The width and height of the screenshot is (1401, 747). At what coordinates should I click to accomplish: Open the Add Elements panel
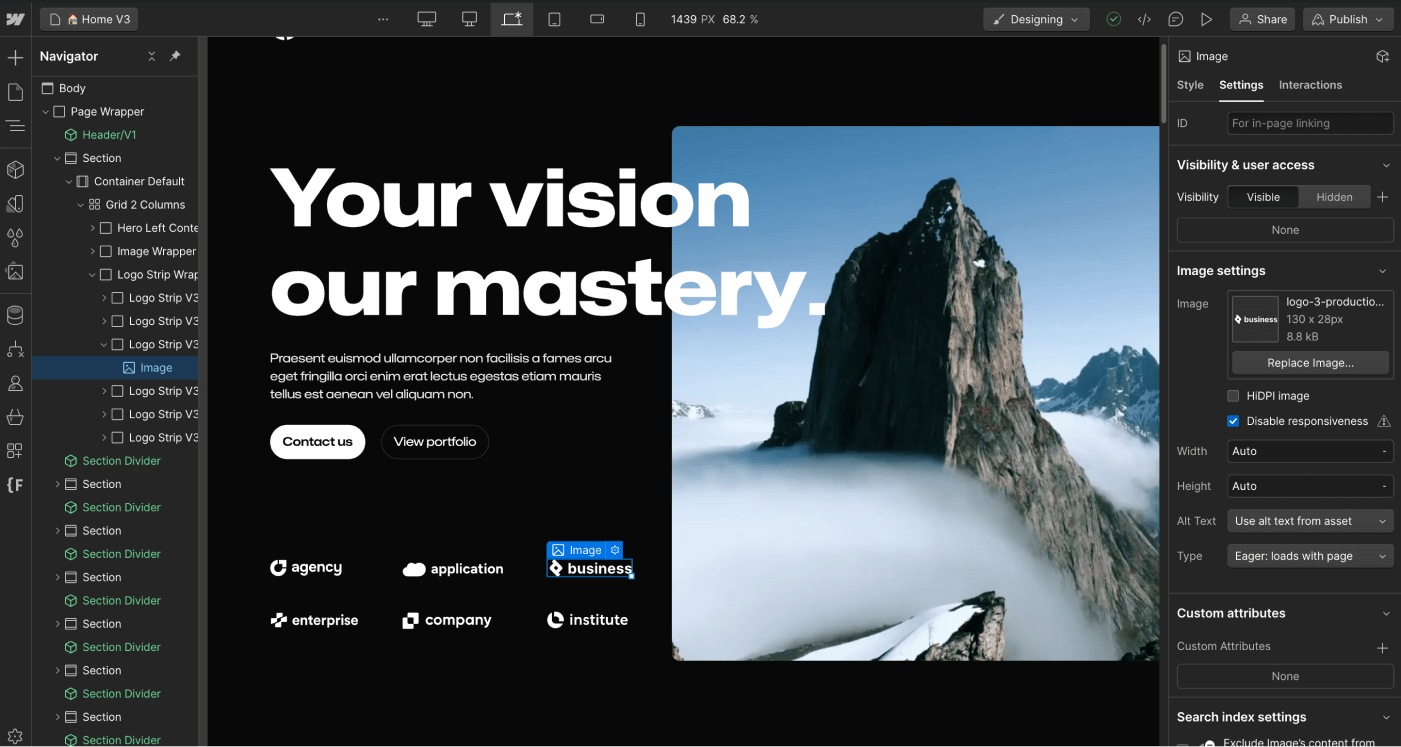click(x=15, y=57)
